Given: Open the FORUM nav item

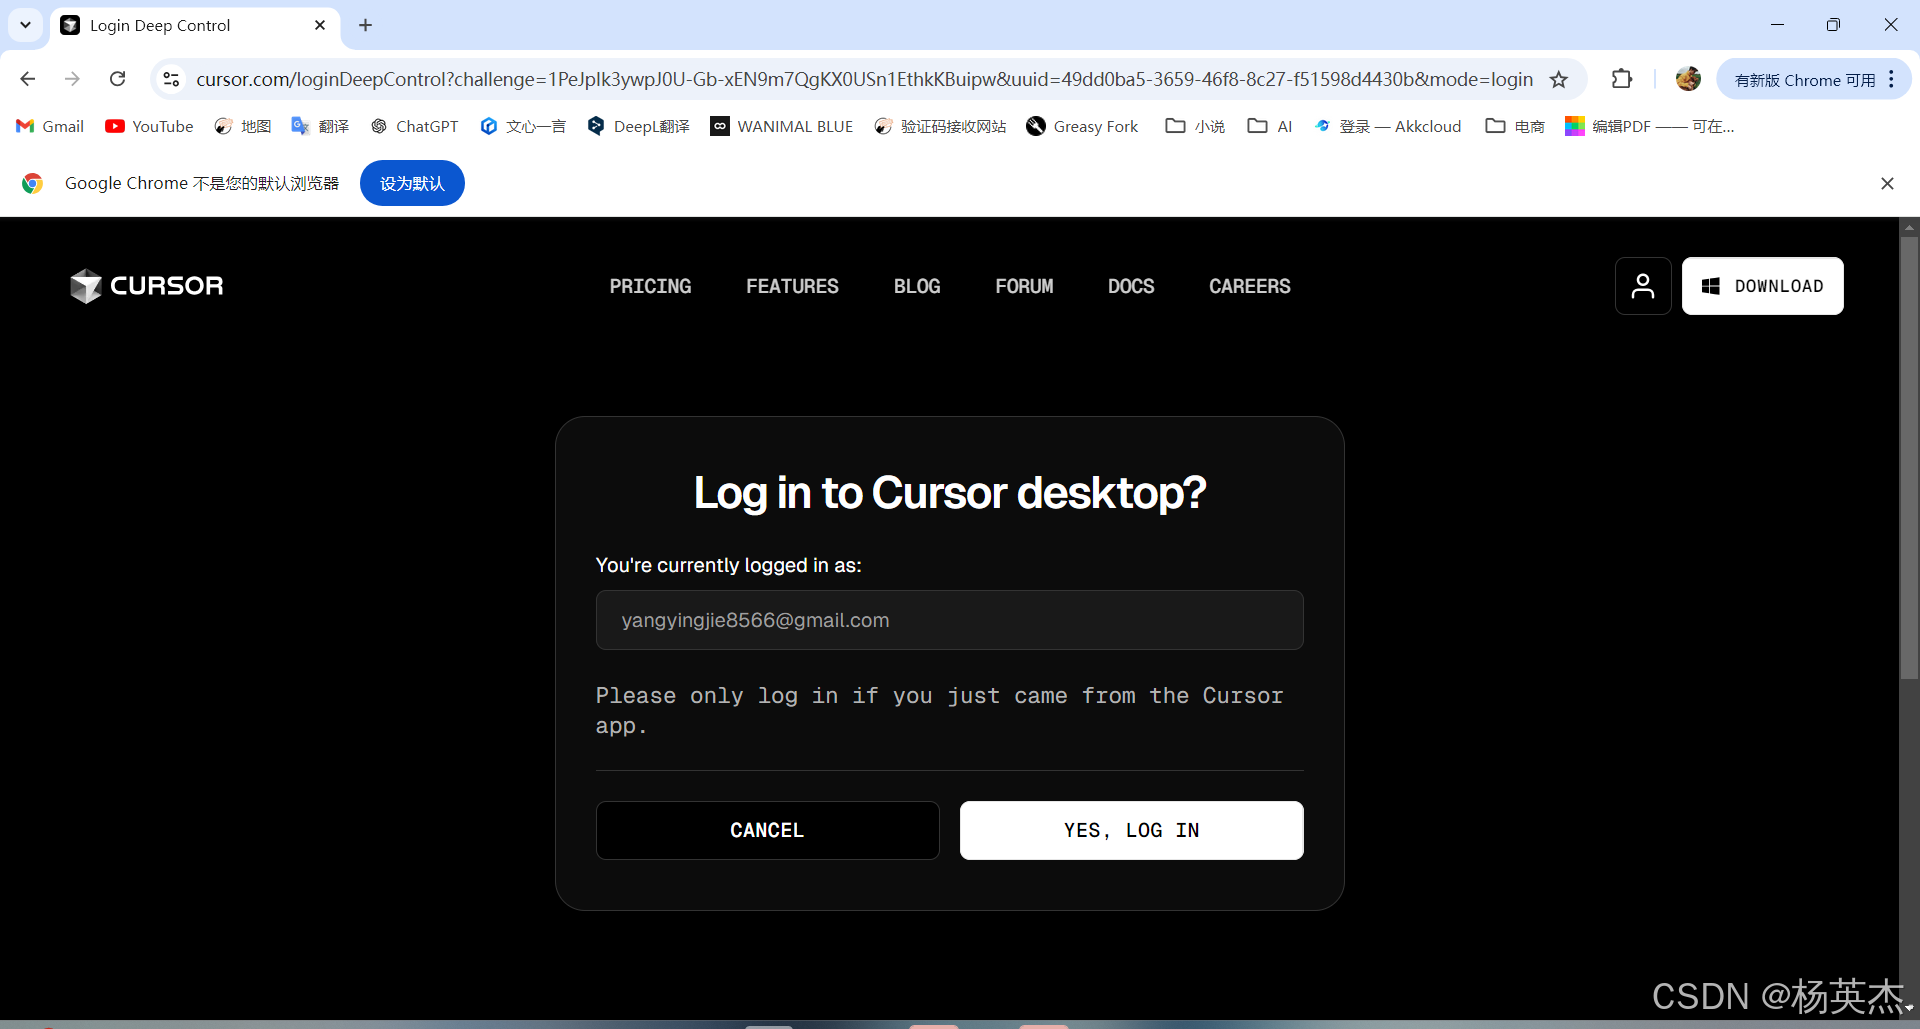Looking at the screenshot, I should pos(1024,286).
